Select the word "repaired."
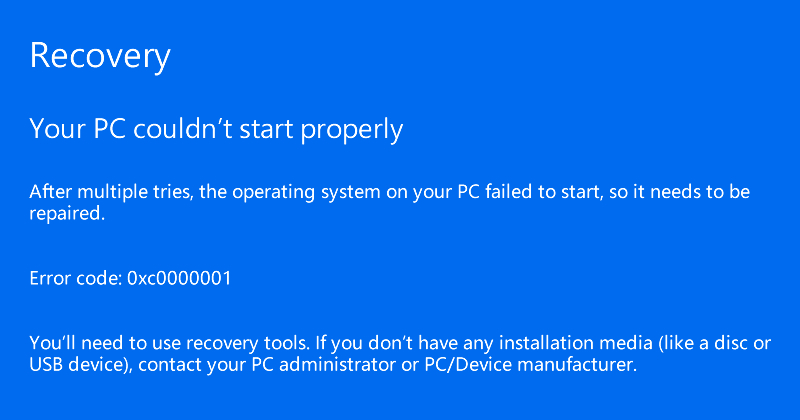The image size is (800, 420). tap(67, 214)
